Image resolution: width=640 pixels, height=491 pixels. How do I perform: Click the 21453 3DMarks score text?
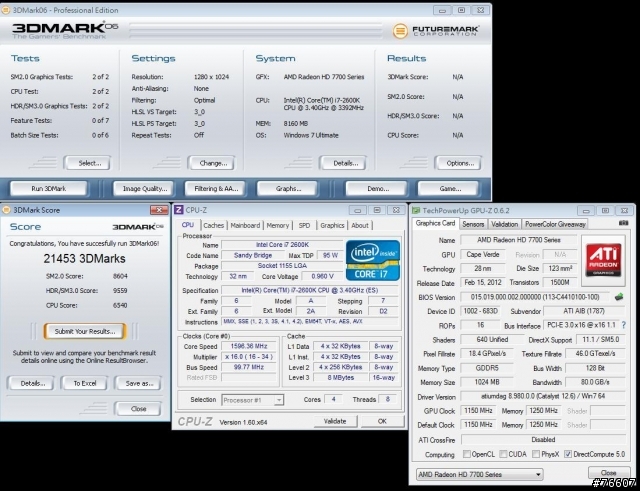coord(84,258)
